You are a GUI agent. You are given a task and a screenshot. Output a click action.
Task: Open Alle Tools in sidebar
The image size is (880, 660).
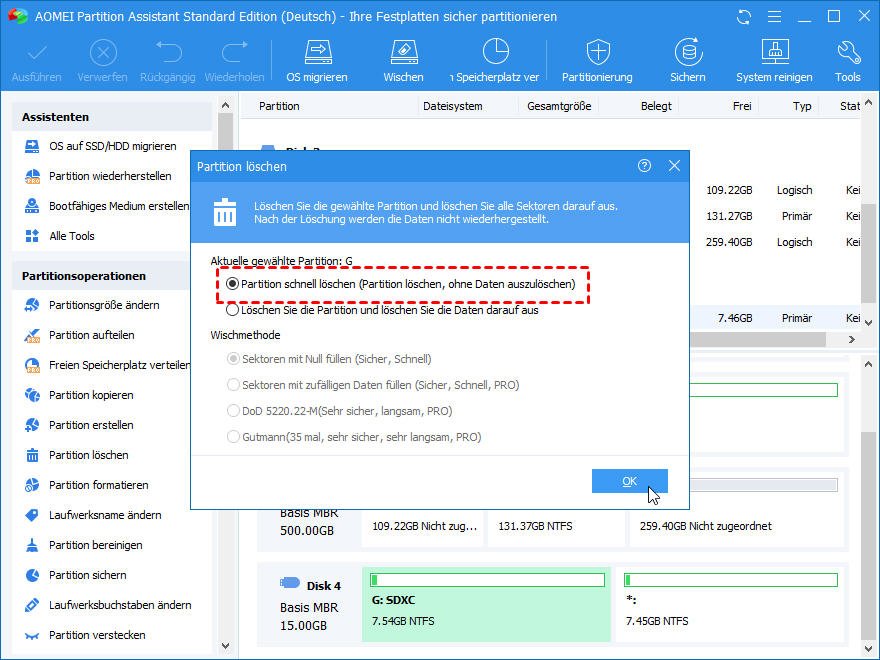click(60, 236)
